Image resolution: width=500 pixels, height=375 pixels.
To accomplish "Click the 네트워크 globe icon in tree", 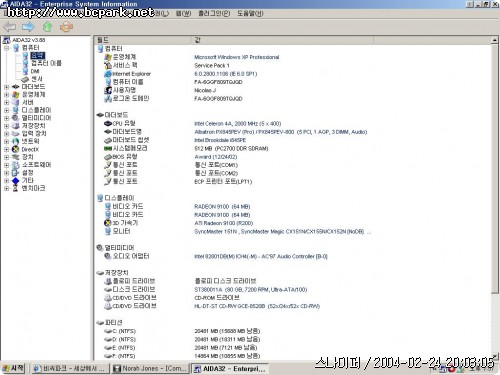I will pyautogui.click(x=15, y=141).
